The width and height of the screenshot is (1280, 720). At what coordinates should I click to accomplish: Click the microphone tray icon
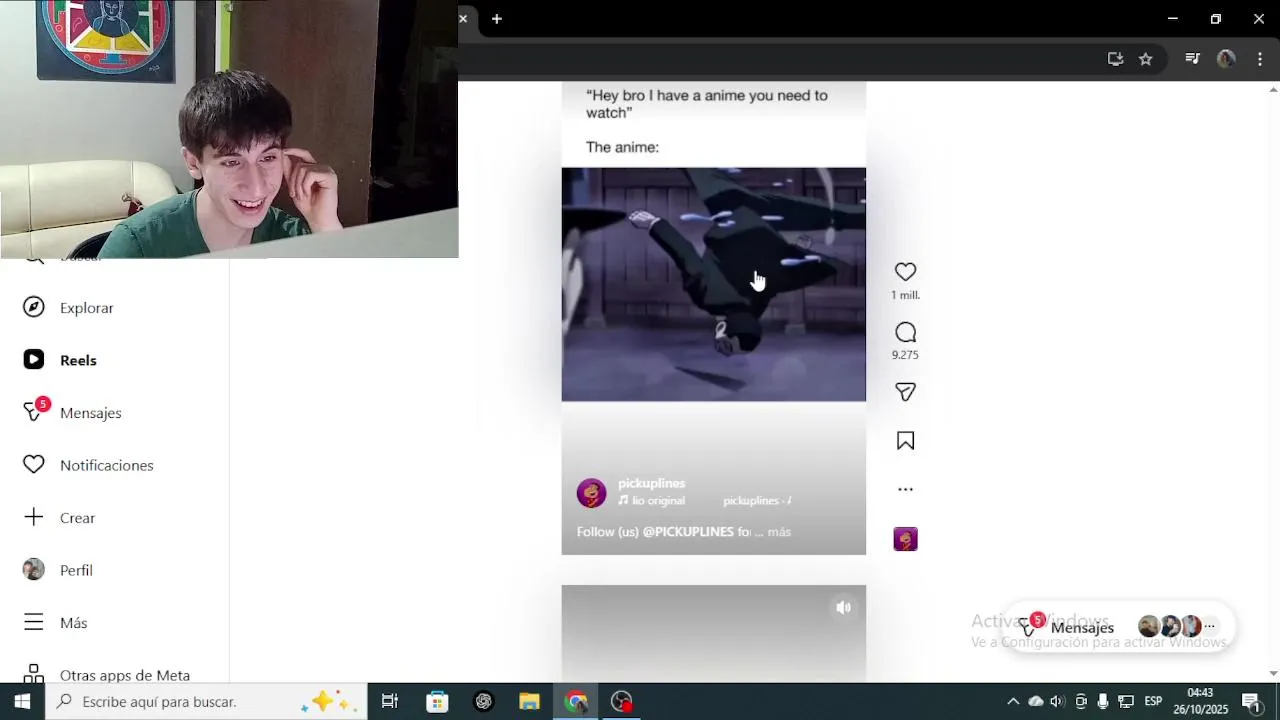(1103, 701)
